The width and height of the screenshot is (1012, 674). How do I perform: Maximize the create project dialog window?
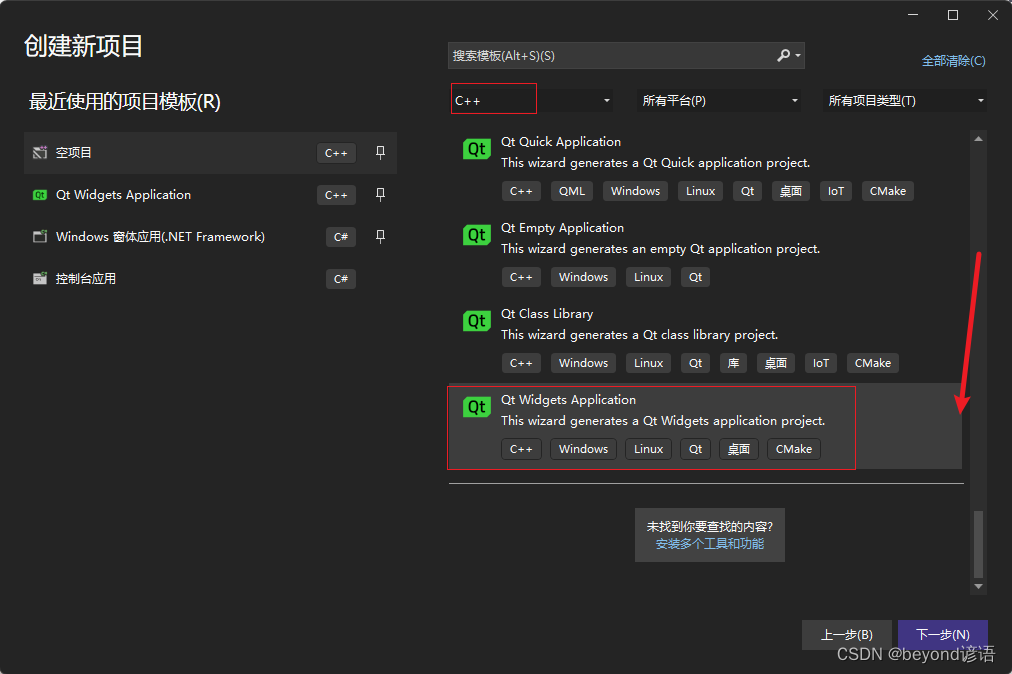click(x=953, y=15)
